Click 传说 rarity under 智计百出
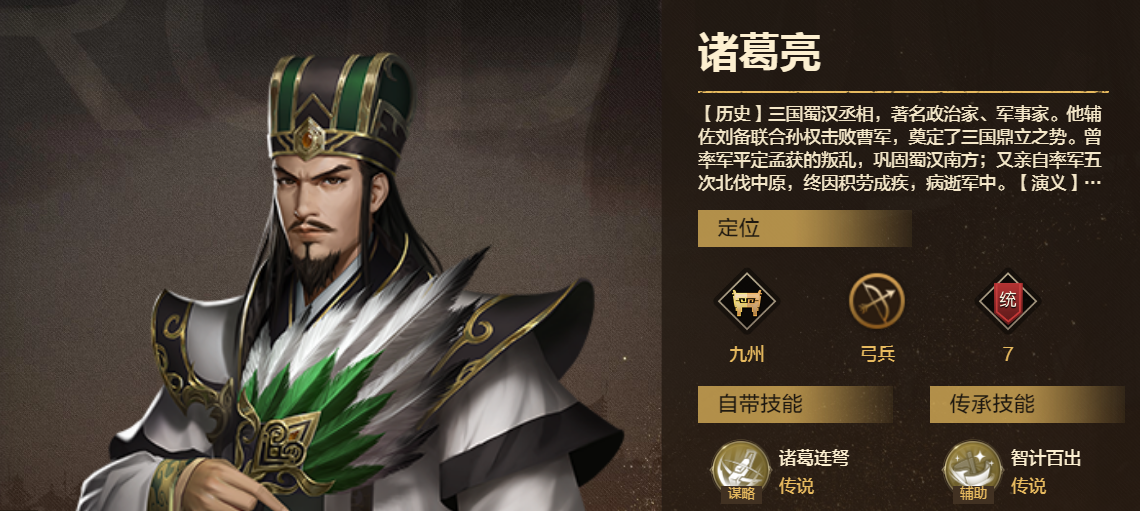The width and height of the screenshot is (1140, 511). tap(1028, 486)
